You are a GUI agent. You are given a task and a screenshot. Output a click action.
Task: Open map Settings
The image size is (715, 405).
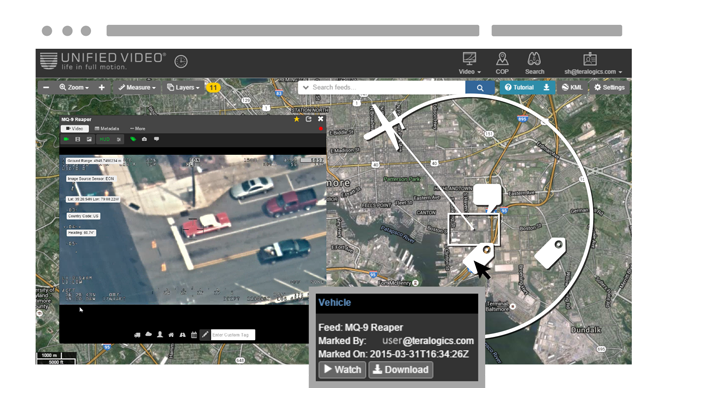pos(609,87)
